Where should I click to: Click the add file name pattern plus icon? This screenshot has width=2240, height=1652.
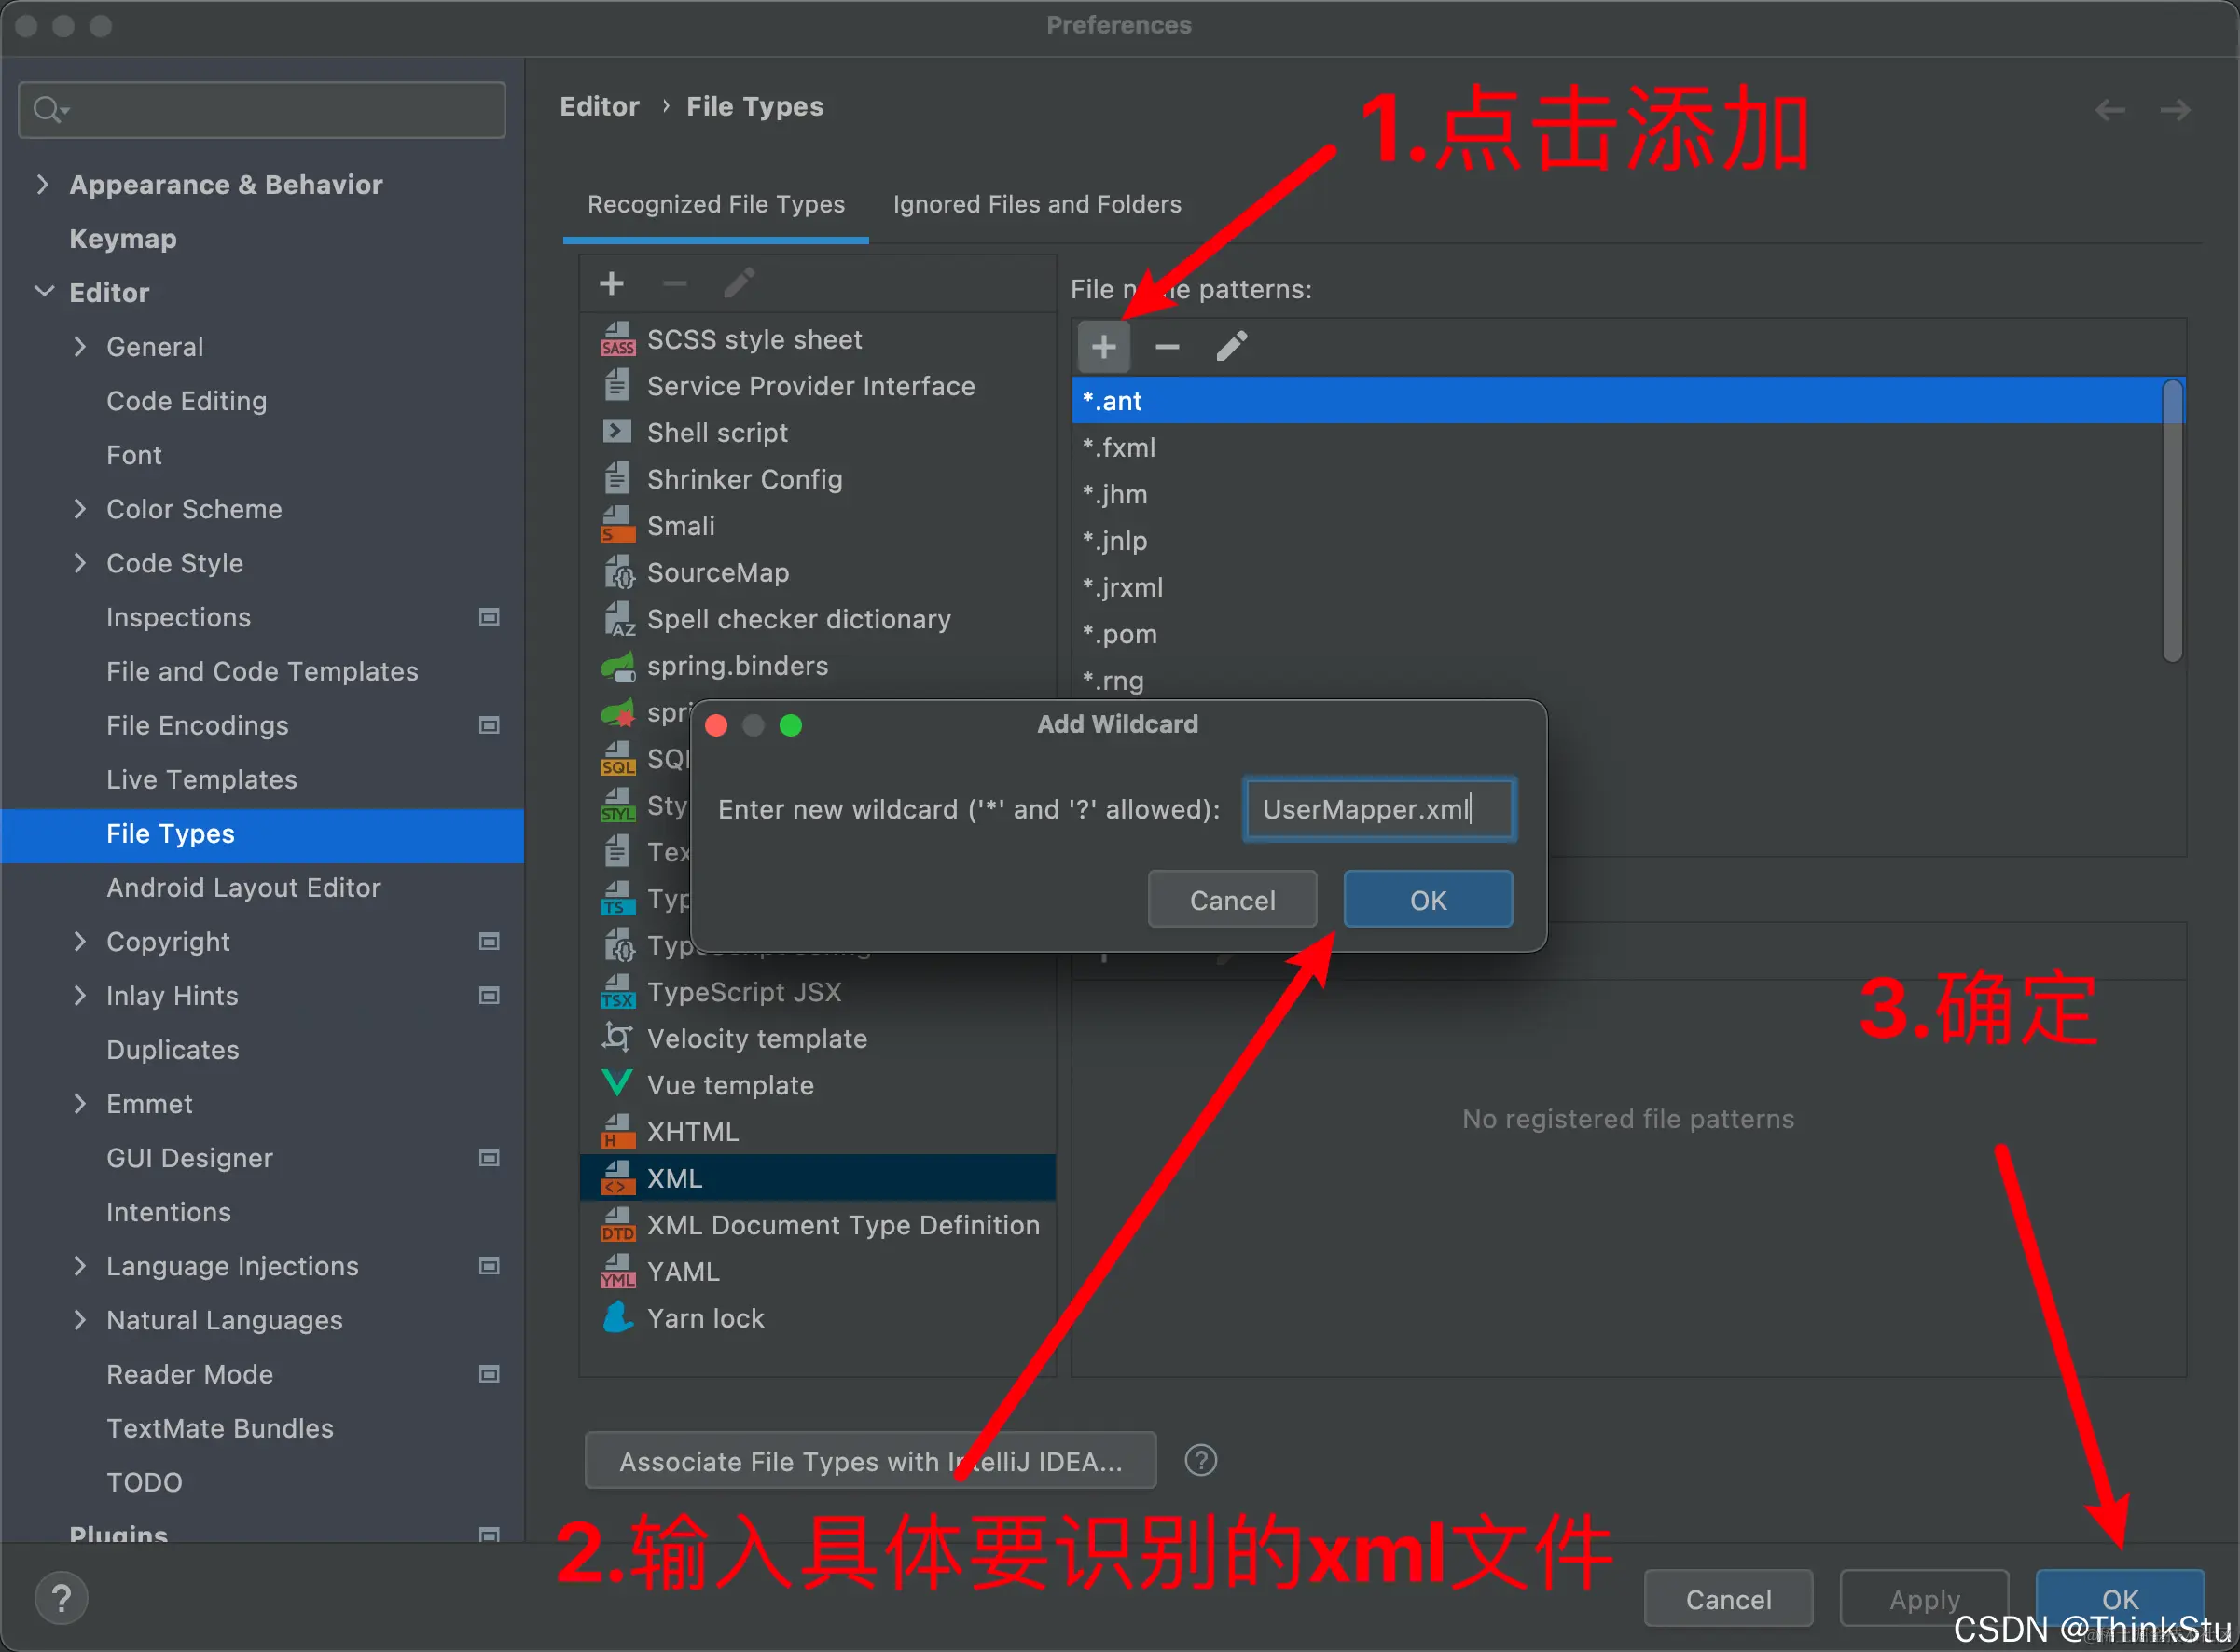click(1103, 347)
